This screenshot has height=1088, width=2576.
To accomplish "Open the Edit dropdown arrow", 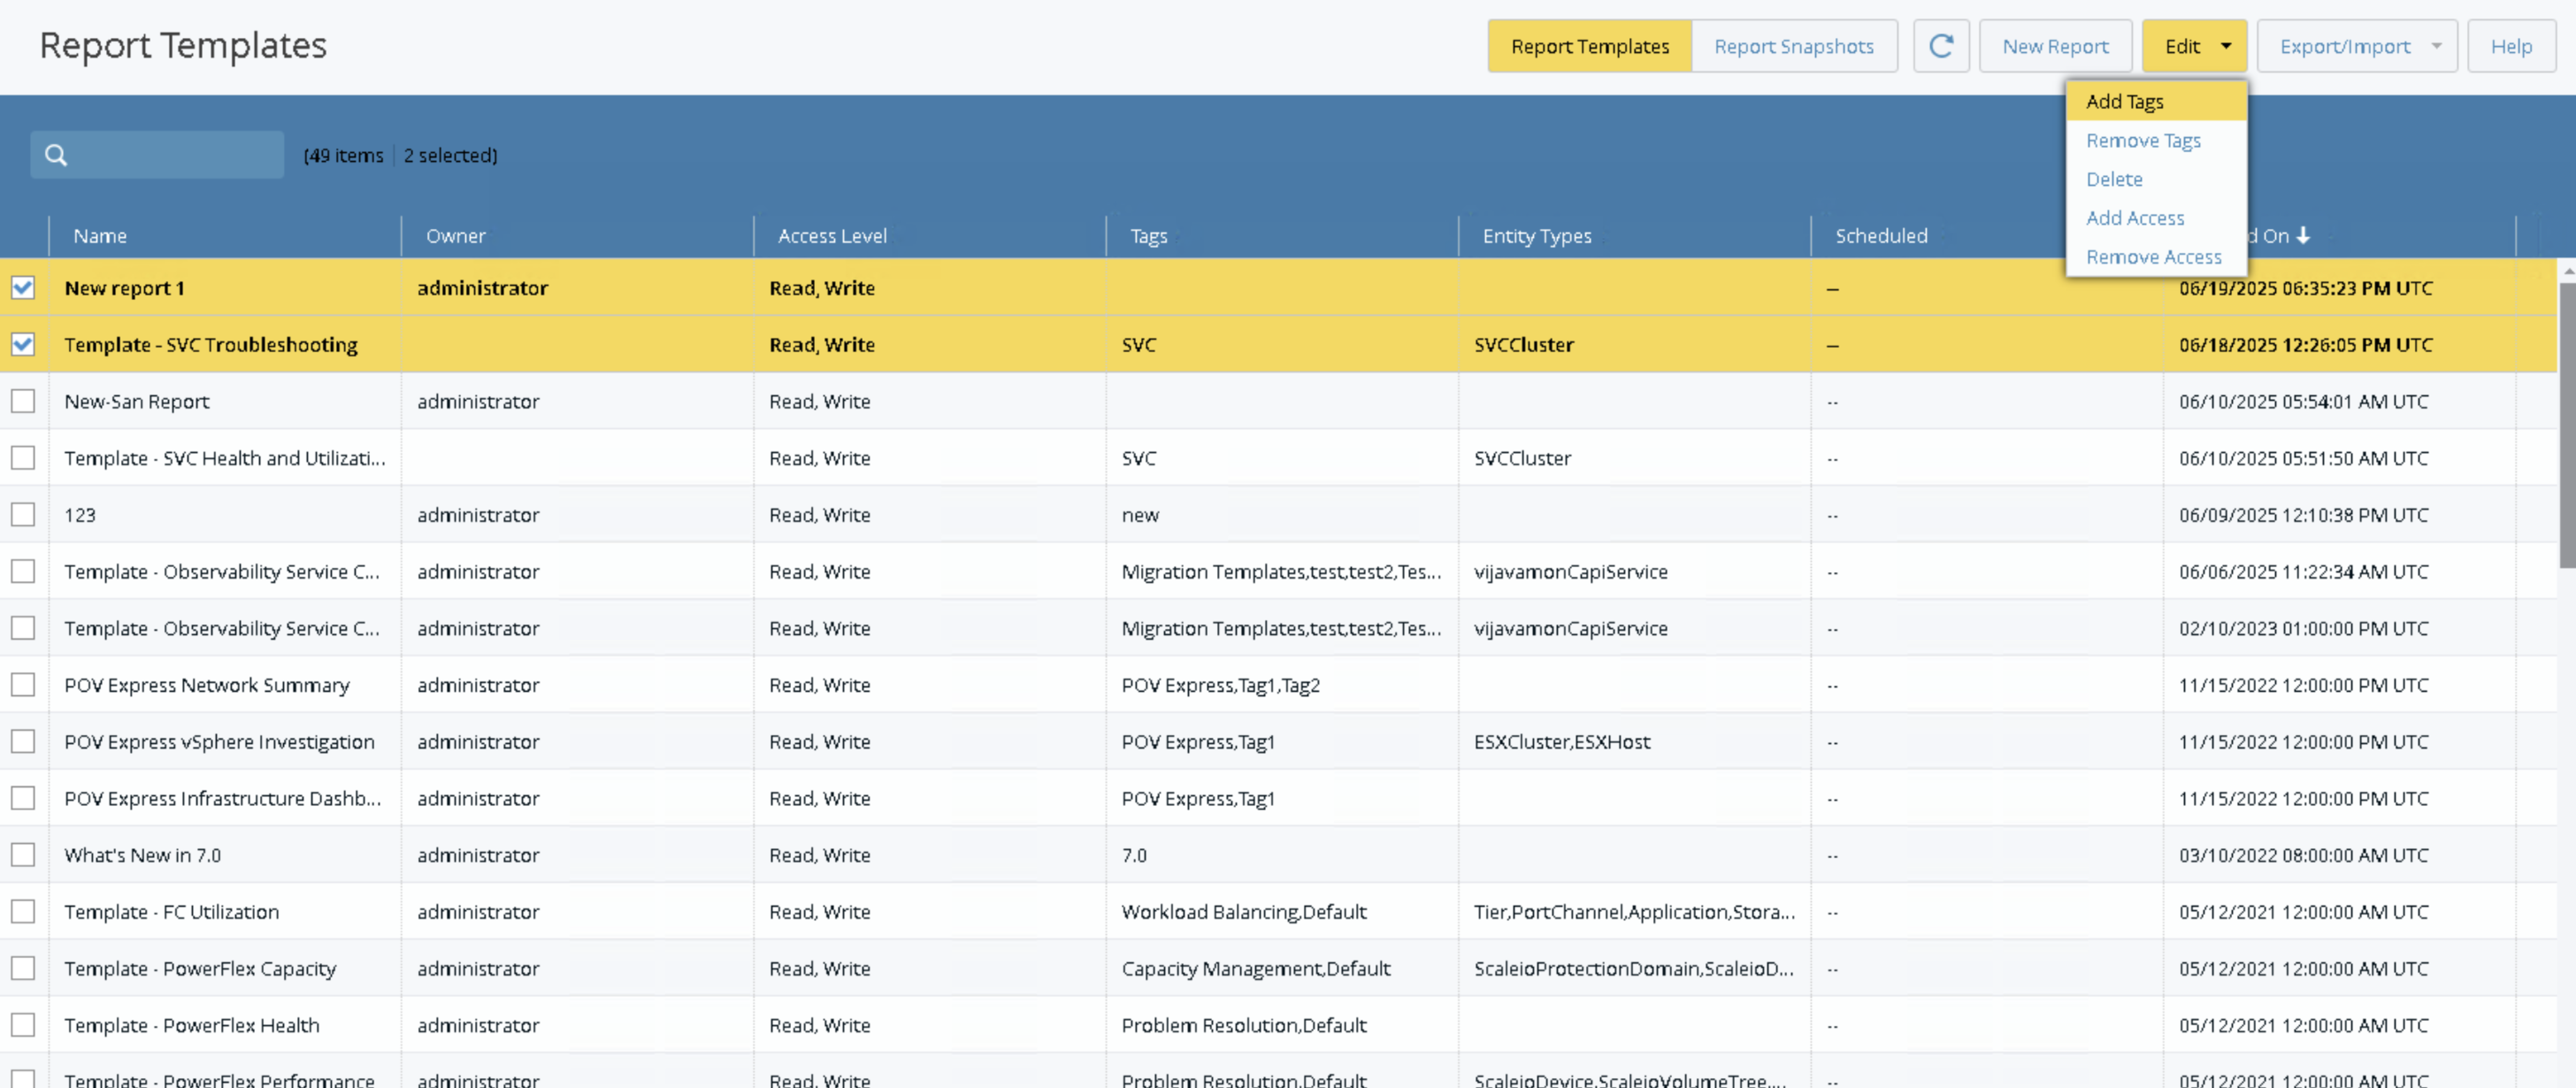I will pyautogui.click(x=2226, y=46).
